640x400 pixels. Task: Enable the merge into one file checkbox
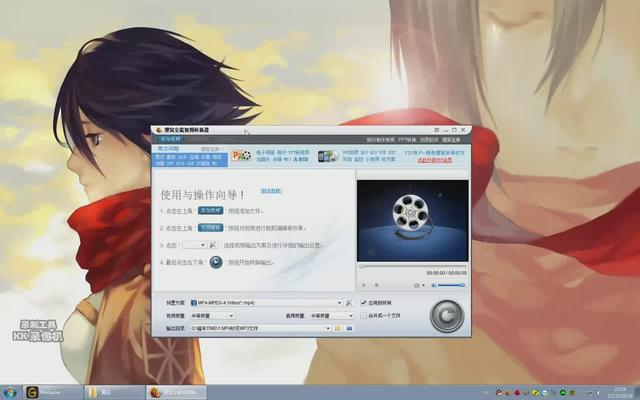point(364,316)
